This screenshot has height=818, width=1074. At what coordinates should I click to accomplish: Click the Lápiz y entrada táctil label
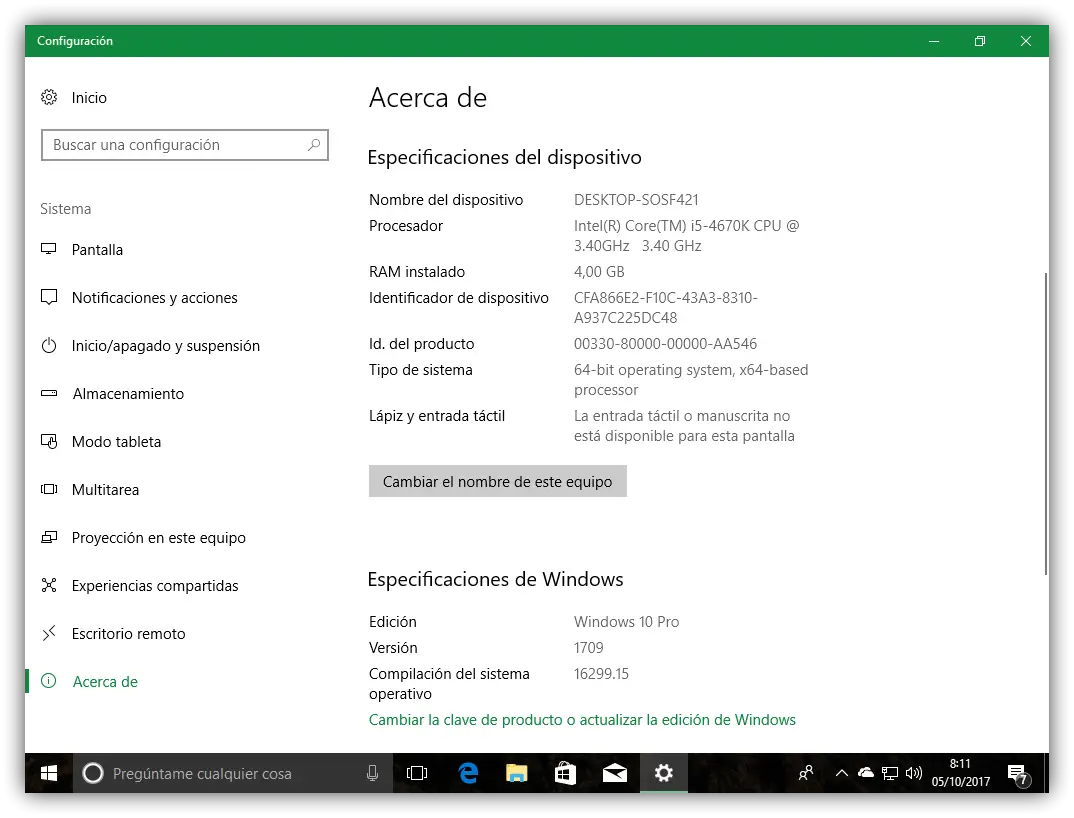[x=437, y=415]
